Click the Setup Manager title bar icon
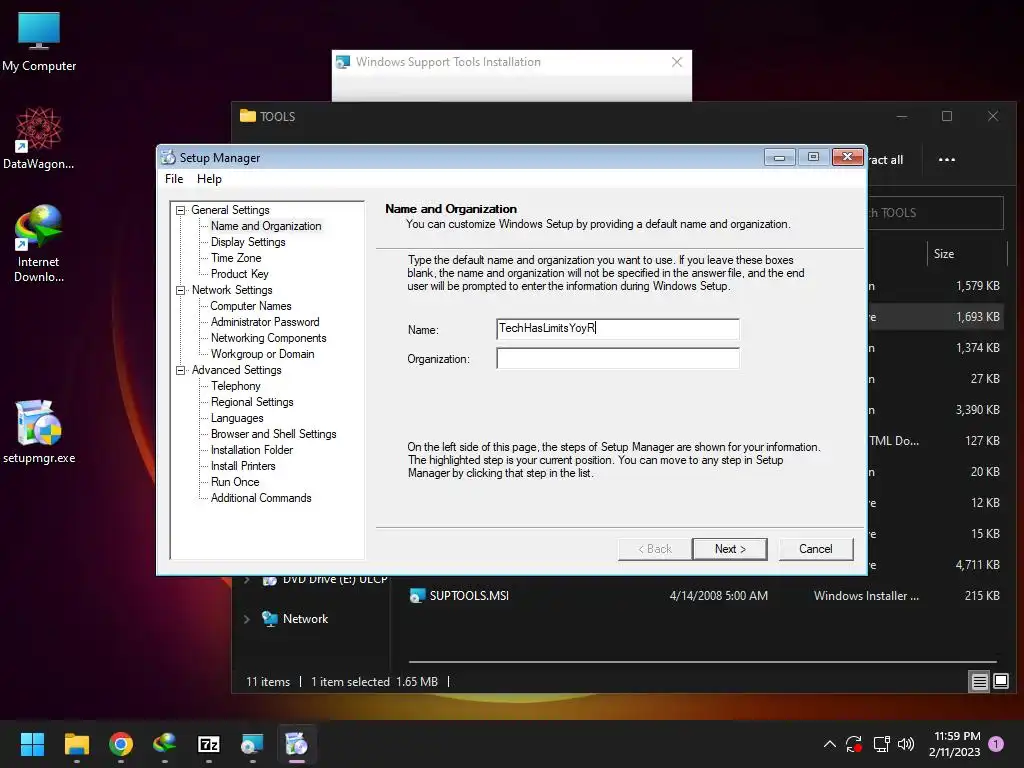The width and height of the screenshot is (1024, 768). (x=168, y=157)
